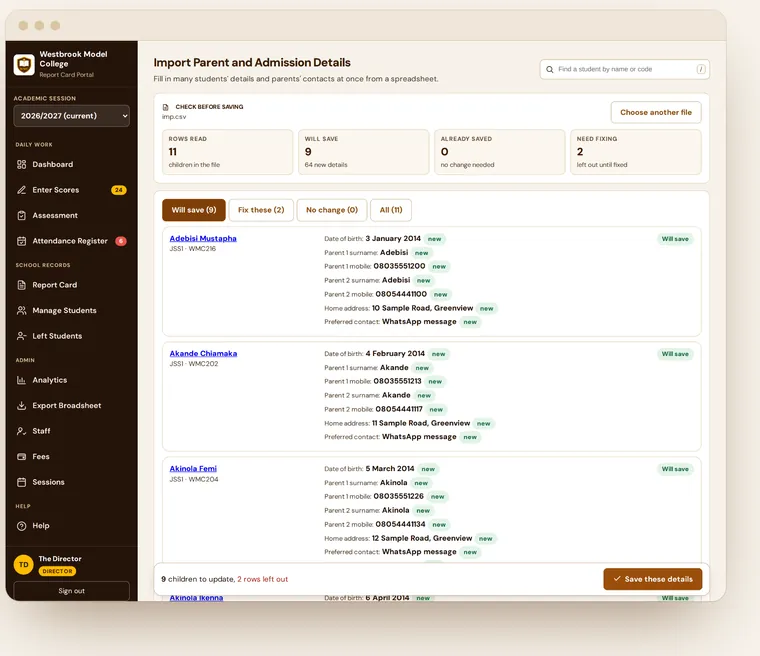Click the Will Save 9 summary card
This screenshot has width=760, height=656.
(364, 152)
